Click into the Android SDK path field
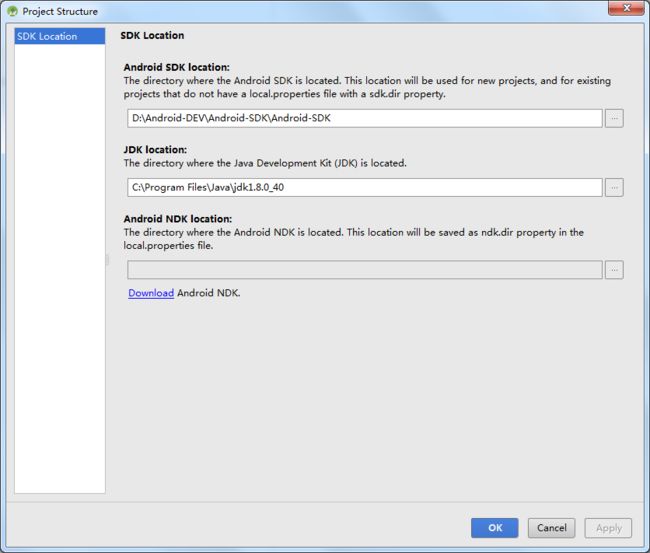650x553 pixels. (365, 119)
